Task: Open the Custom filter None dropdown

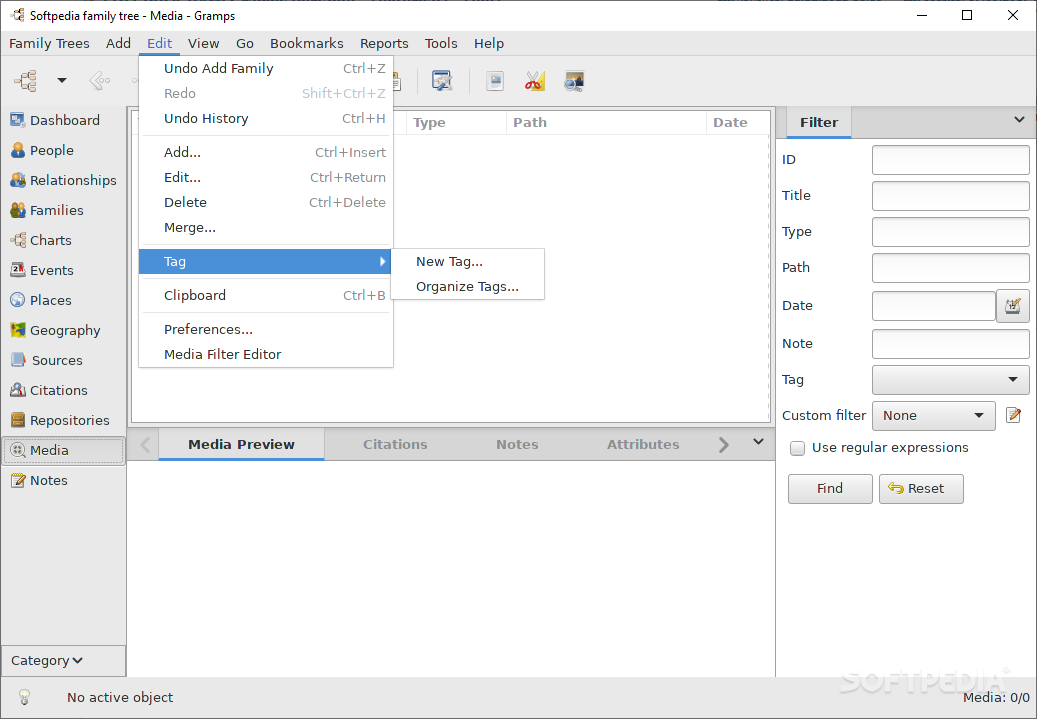Action: click(x=933, y=416)
